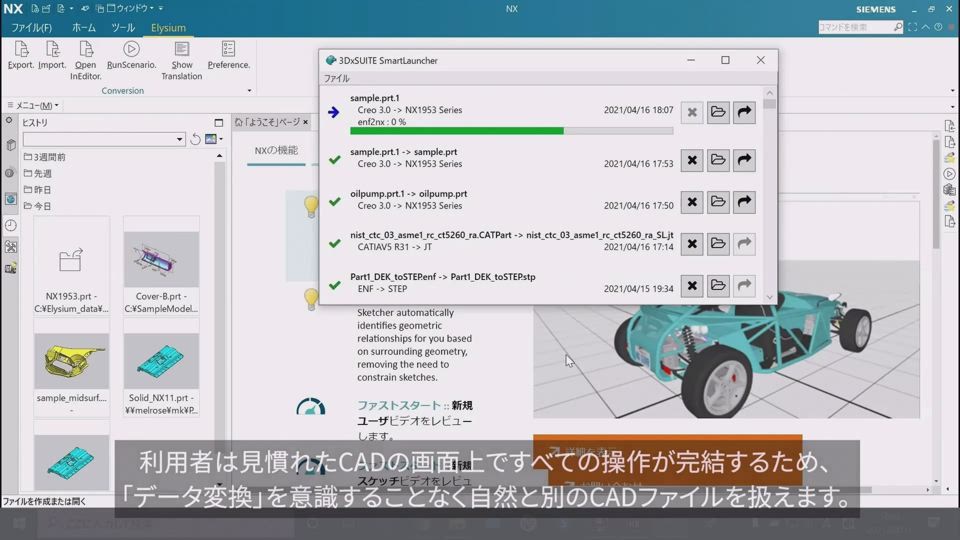The width and height of the screenshot is (960, 540).
Task: Delete the nist_ctc_03 CATPart conversion entry
Action: click(692, 244)
